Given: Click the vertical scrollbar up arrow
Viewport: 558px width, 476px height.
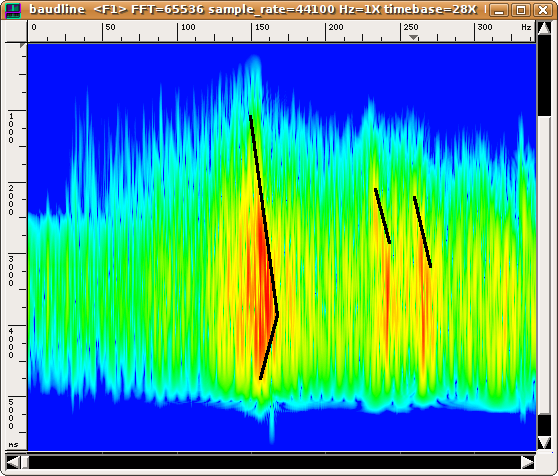Looking at the screenshot, I should coord(544,28).
